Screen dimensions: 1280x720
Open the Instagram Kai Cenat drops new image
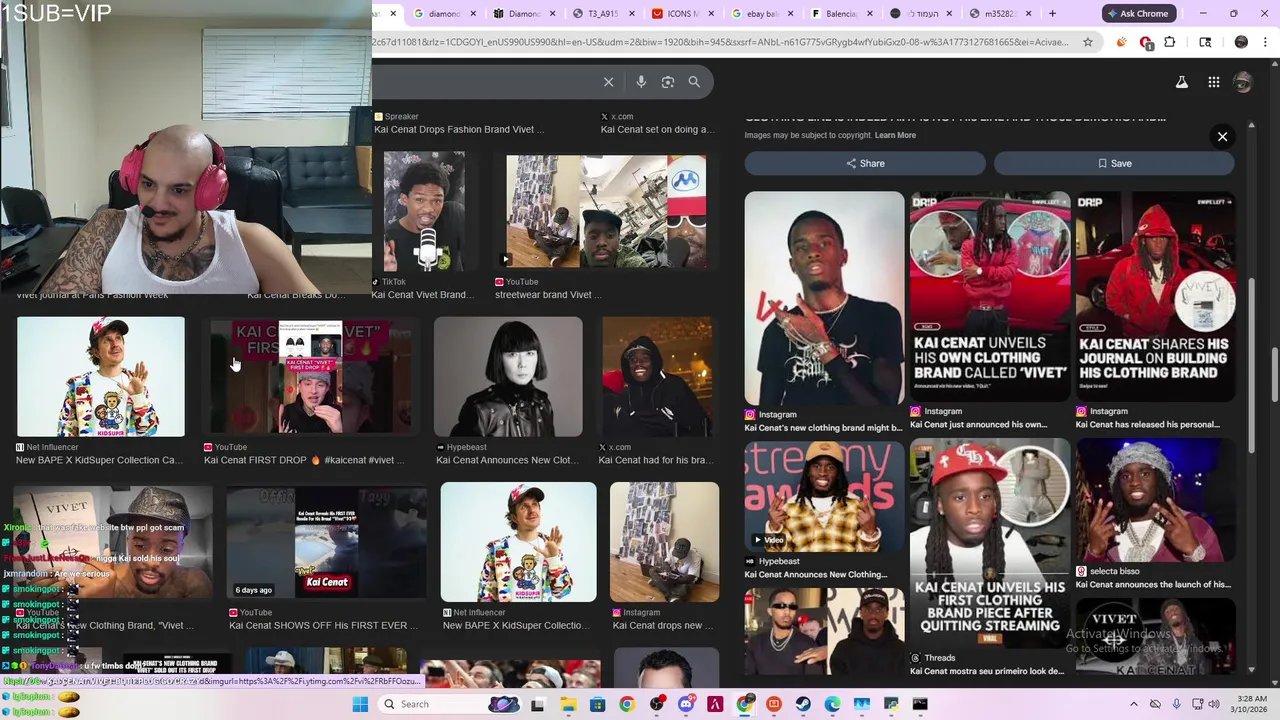665,542
